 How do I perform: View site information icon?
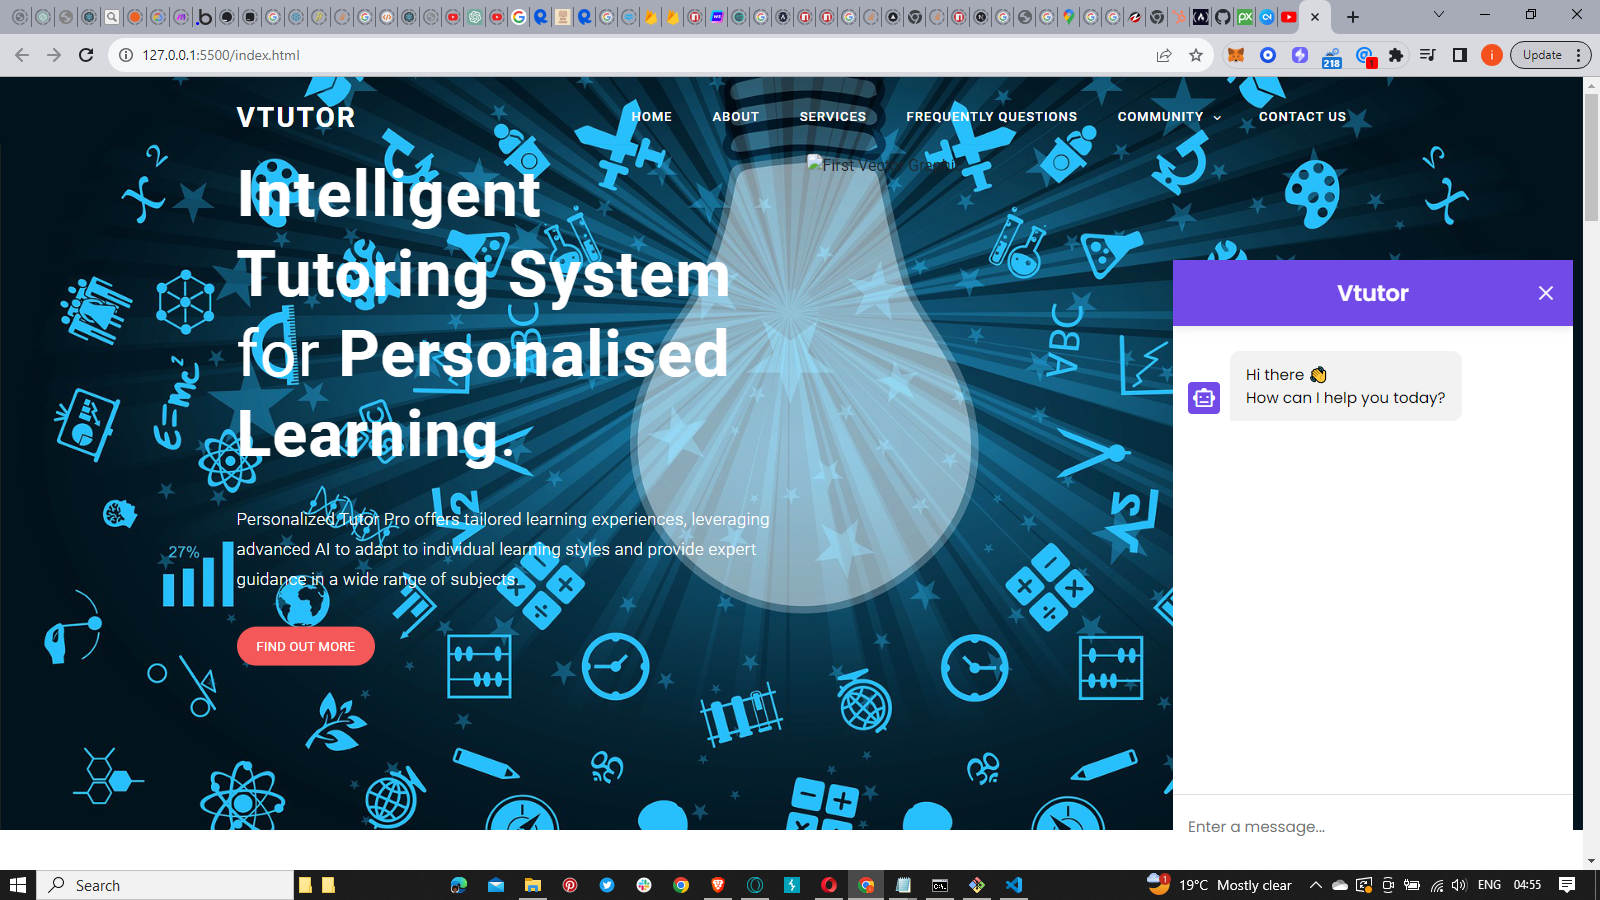[x=126, y=55]
